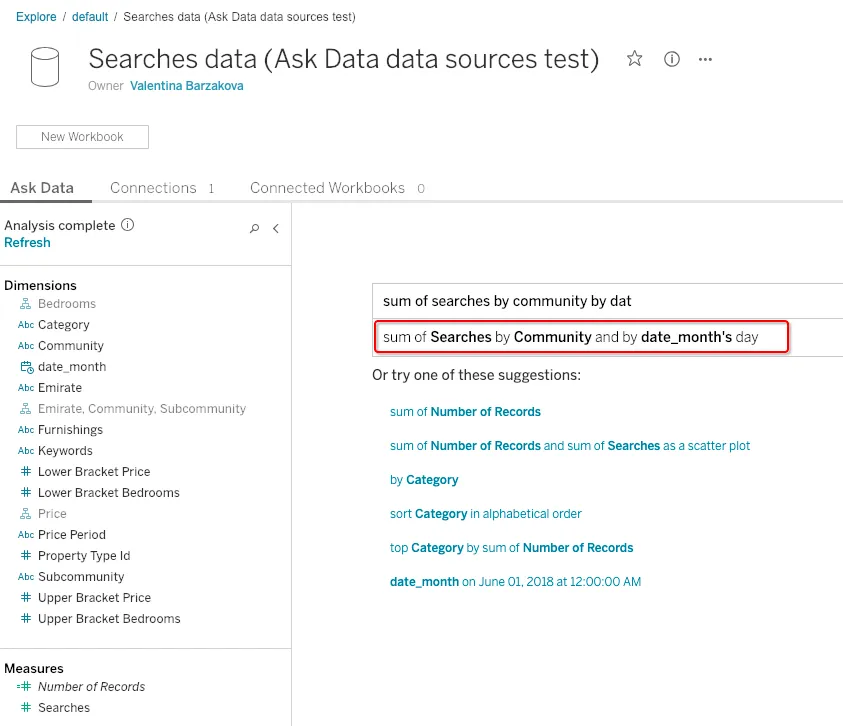Click the favorite star icon
Image resolution: width=843 pixels, height=726 pixels.
634,59
